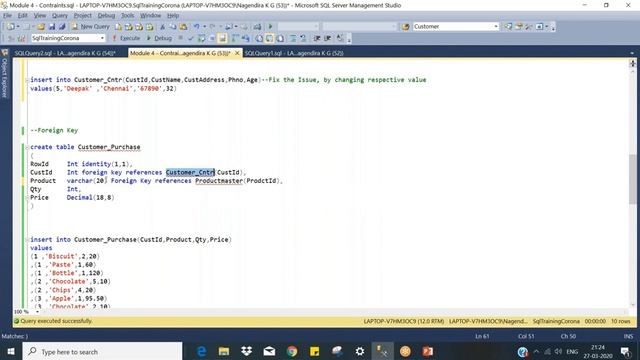Click the Cut icon

tap(162, 27)
